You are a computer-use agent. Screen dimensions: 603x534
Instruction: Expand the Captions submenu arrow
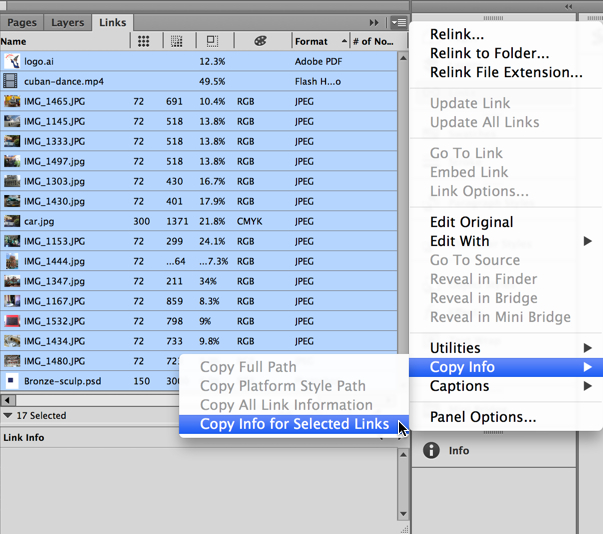(x=587, y=386)
